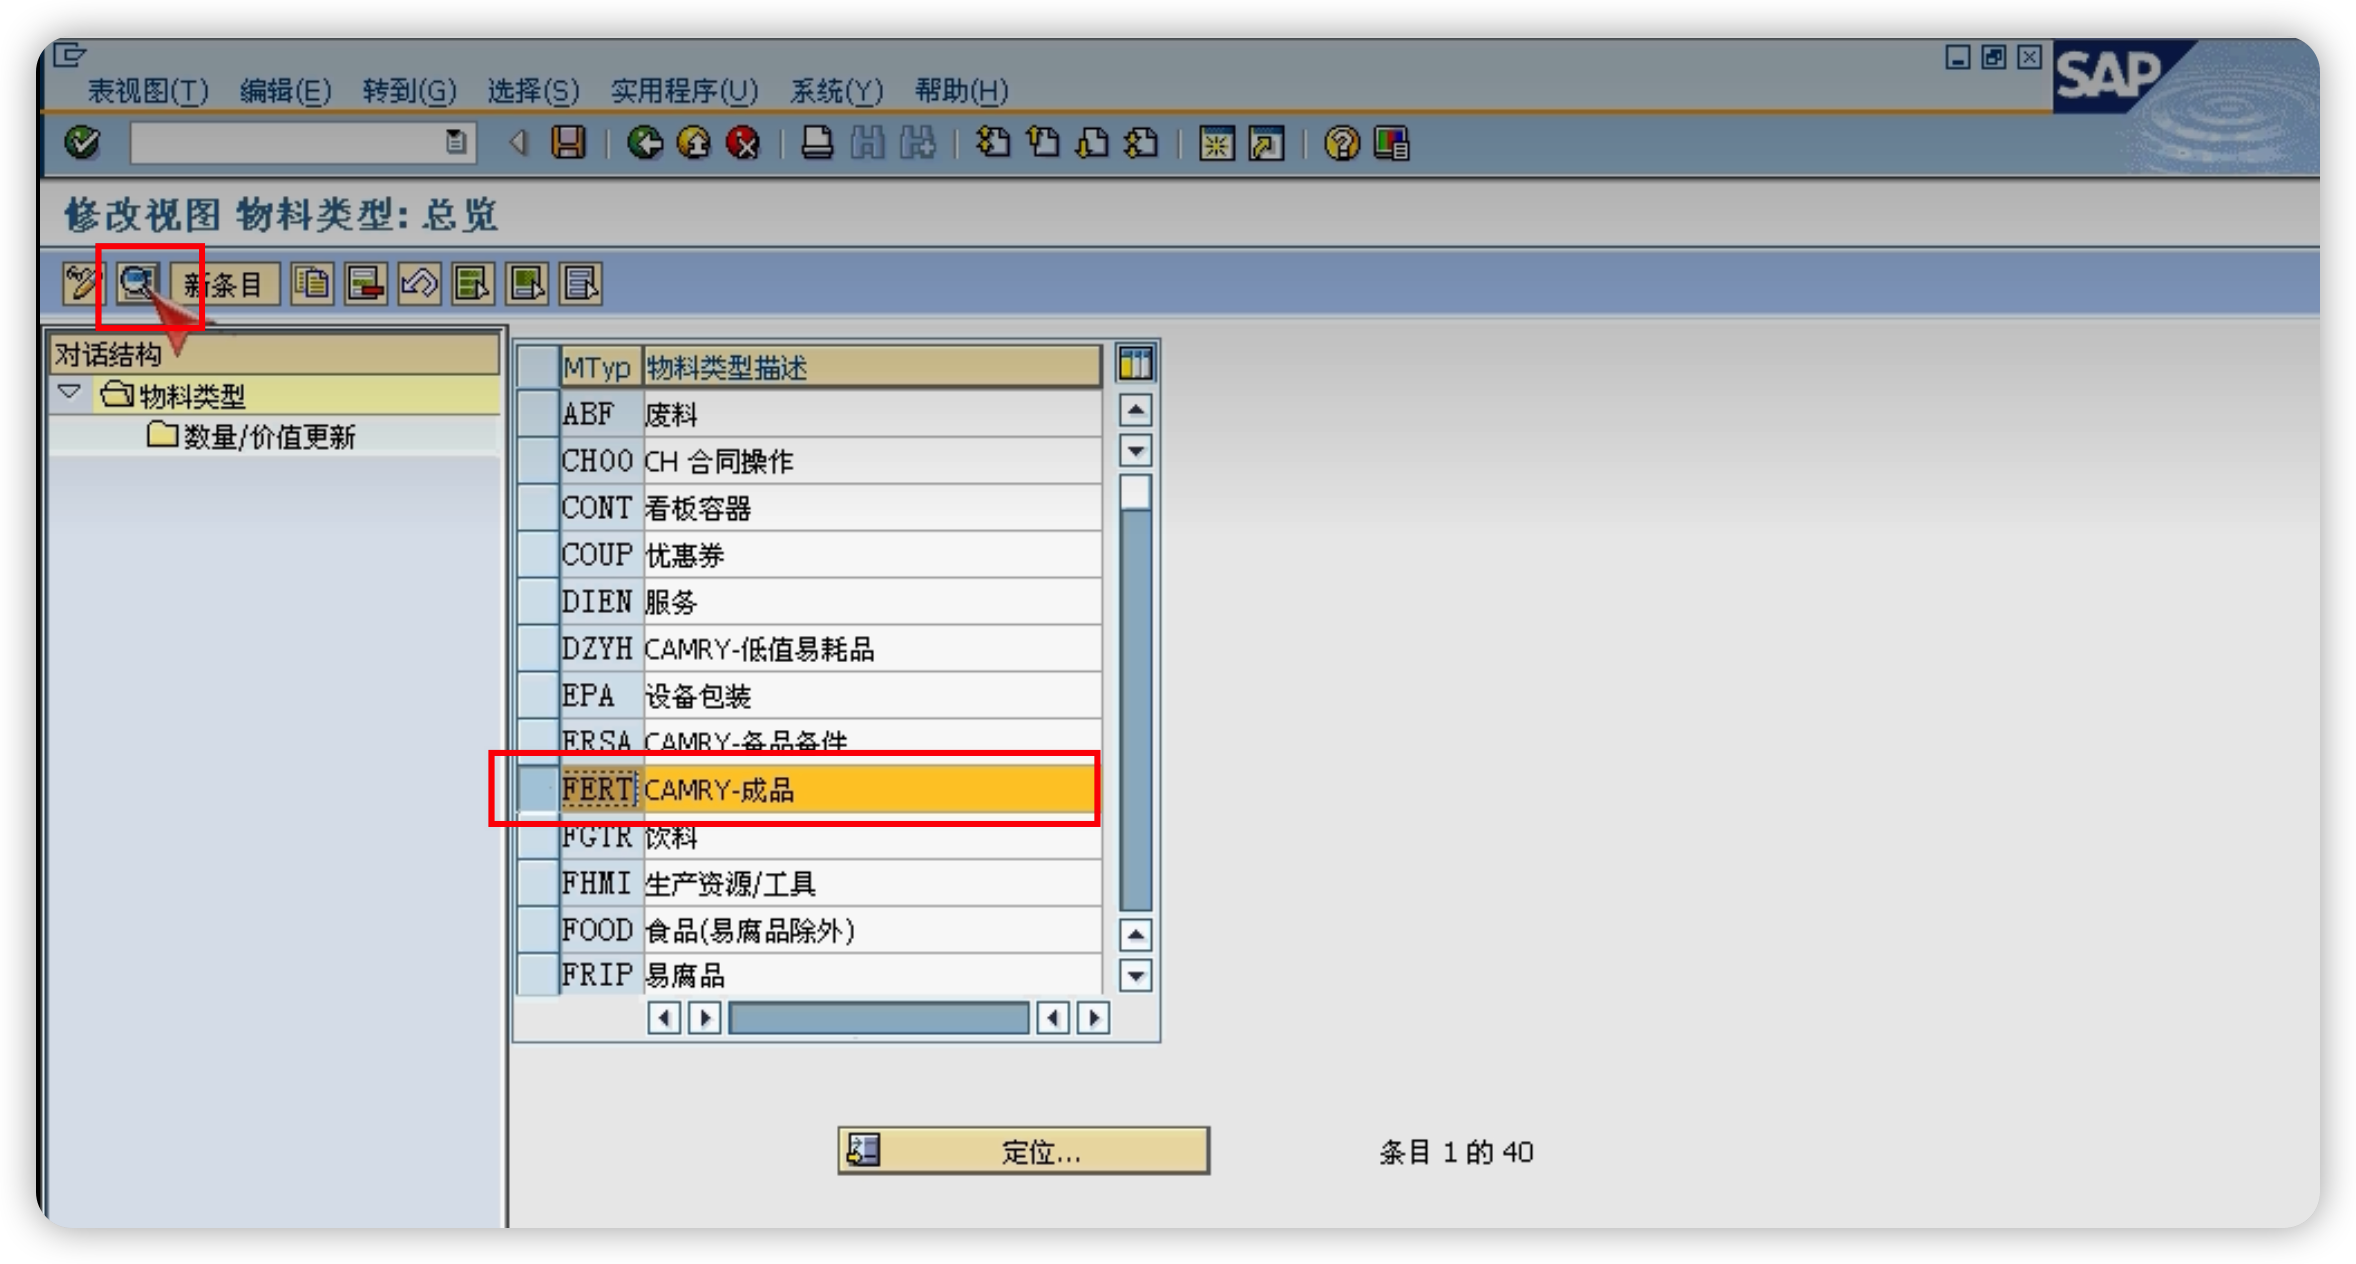This screenshot has height=1264, width=2356.
Task: Select the row selector for DIEN
Action: (538, 602)
